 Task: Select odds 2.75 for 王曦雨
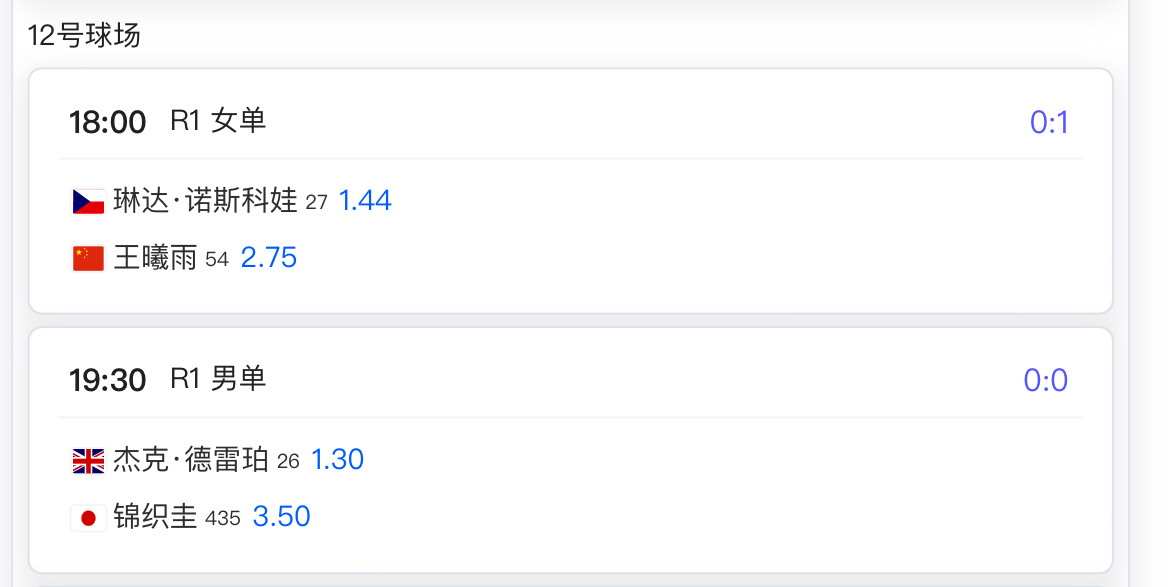[269, 258]
